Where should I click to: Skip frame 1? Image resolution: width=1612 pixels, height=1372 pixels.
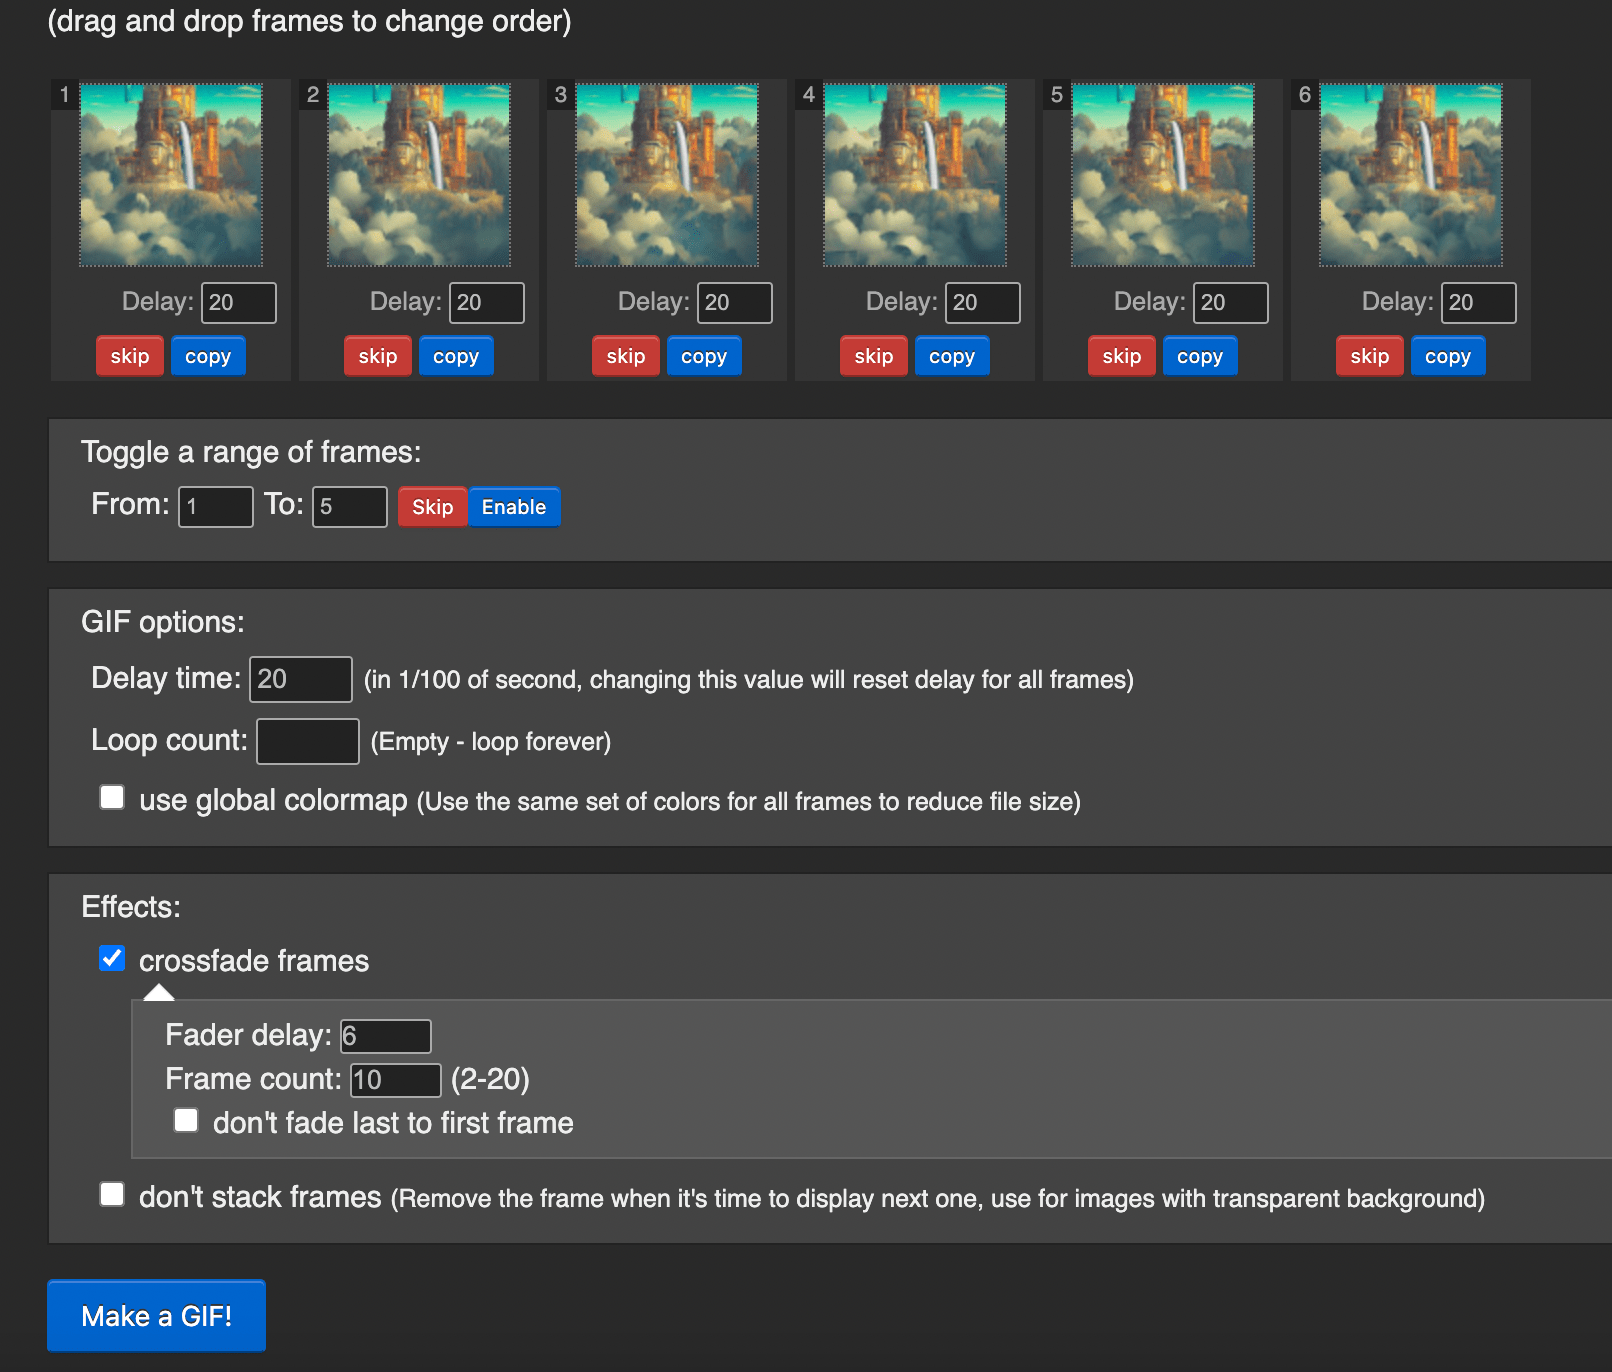129,355
